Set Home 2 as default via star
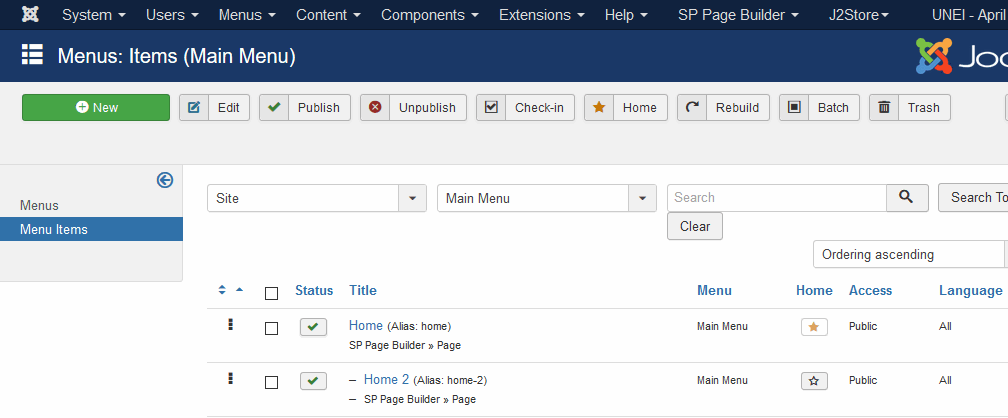 pyautogui.click(x=814, y=381)
